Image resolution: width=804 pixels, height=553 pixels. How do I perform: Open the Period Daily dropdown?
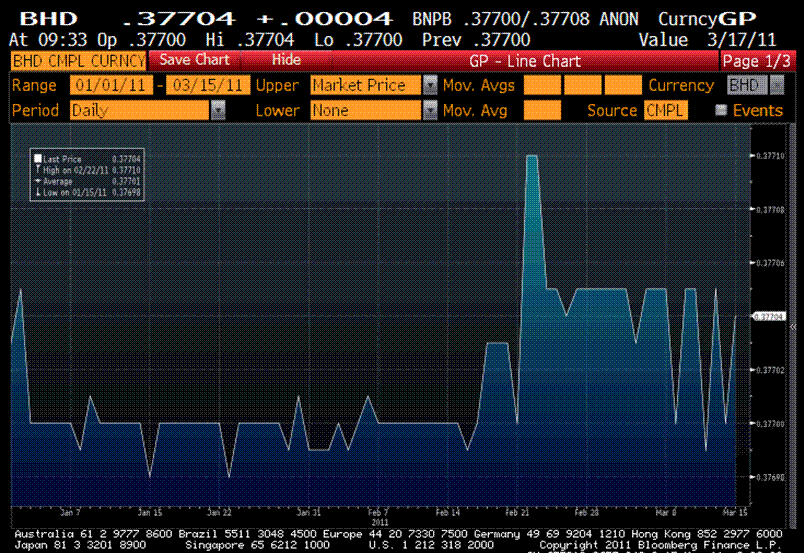tap(218, 111)
